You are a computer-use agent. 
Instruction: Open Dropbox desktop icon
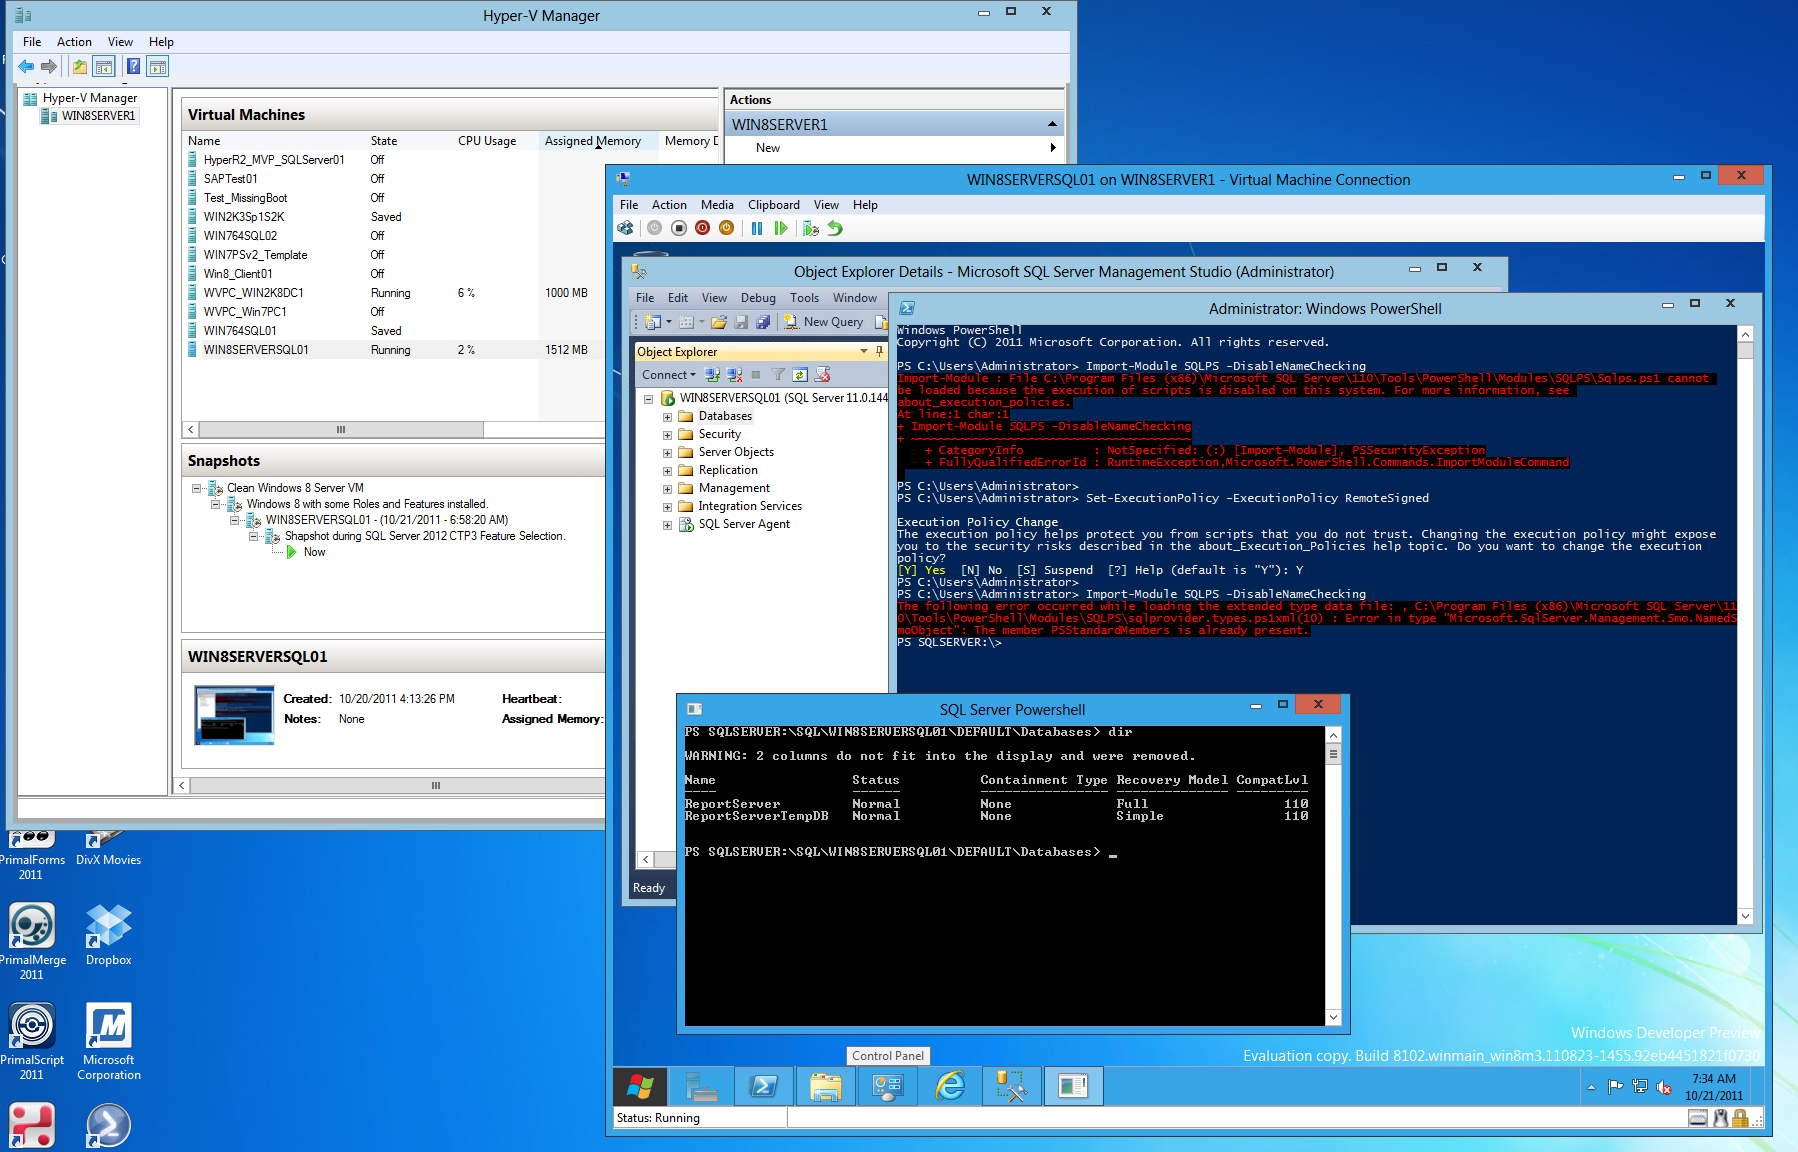108,934
